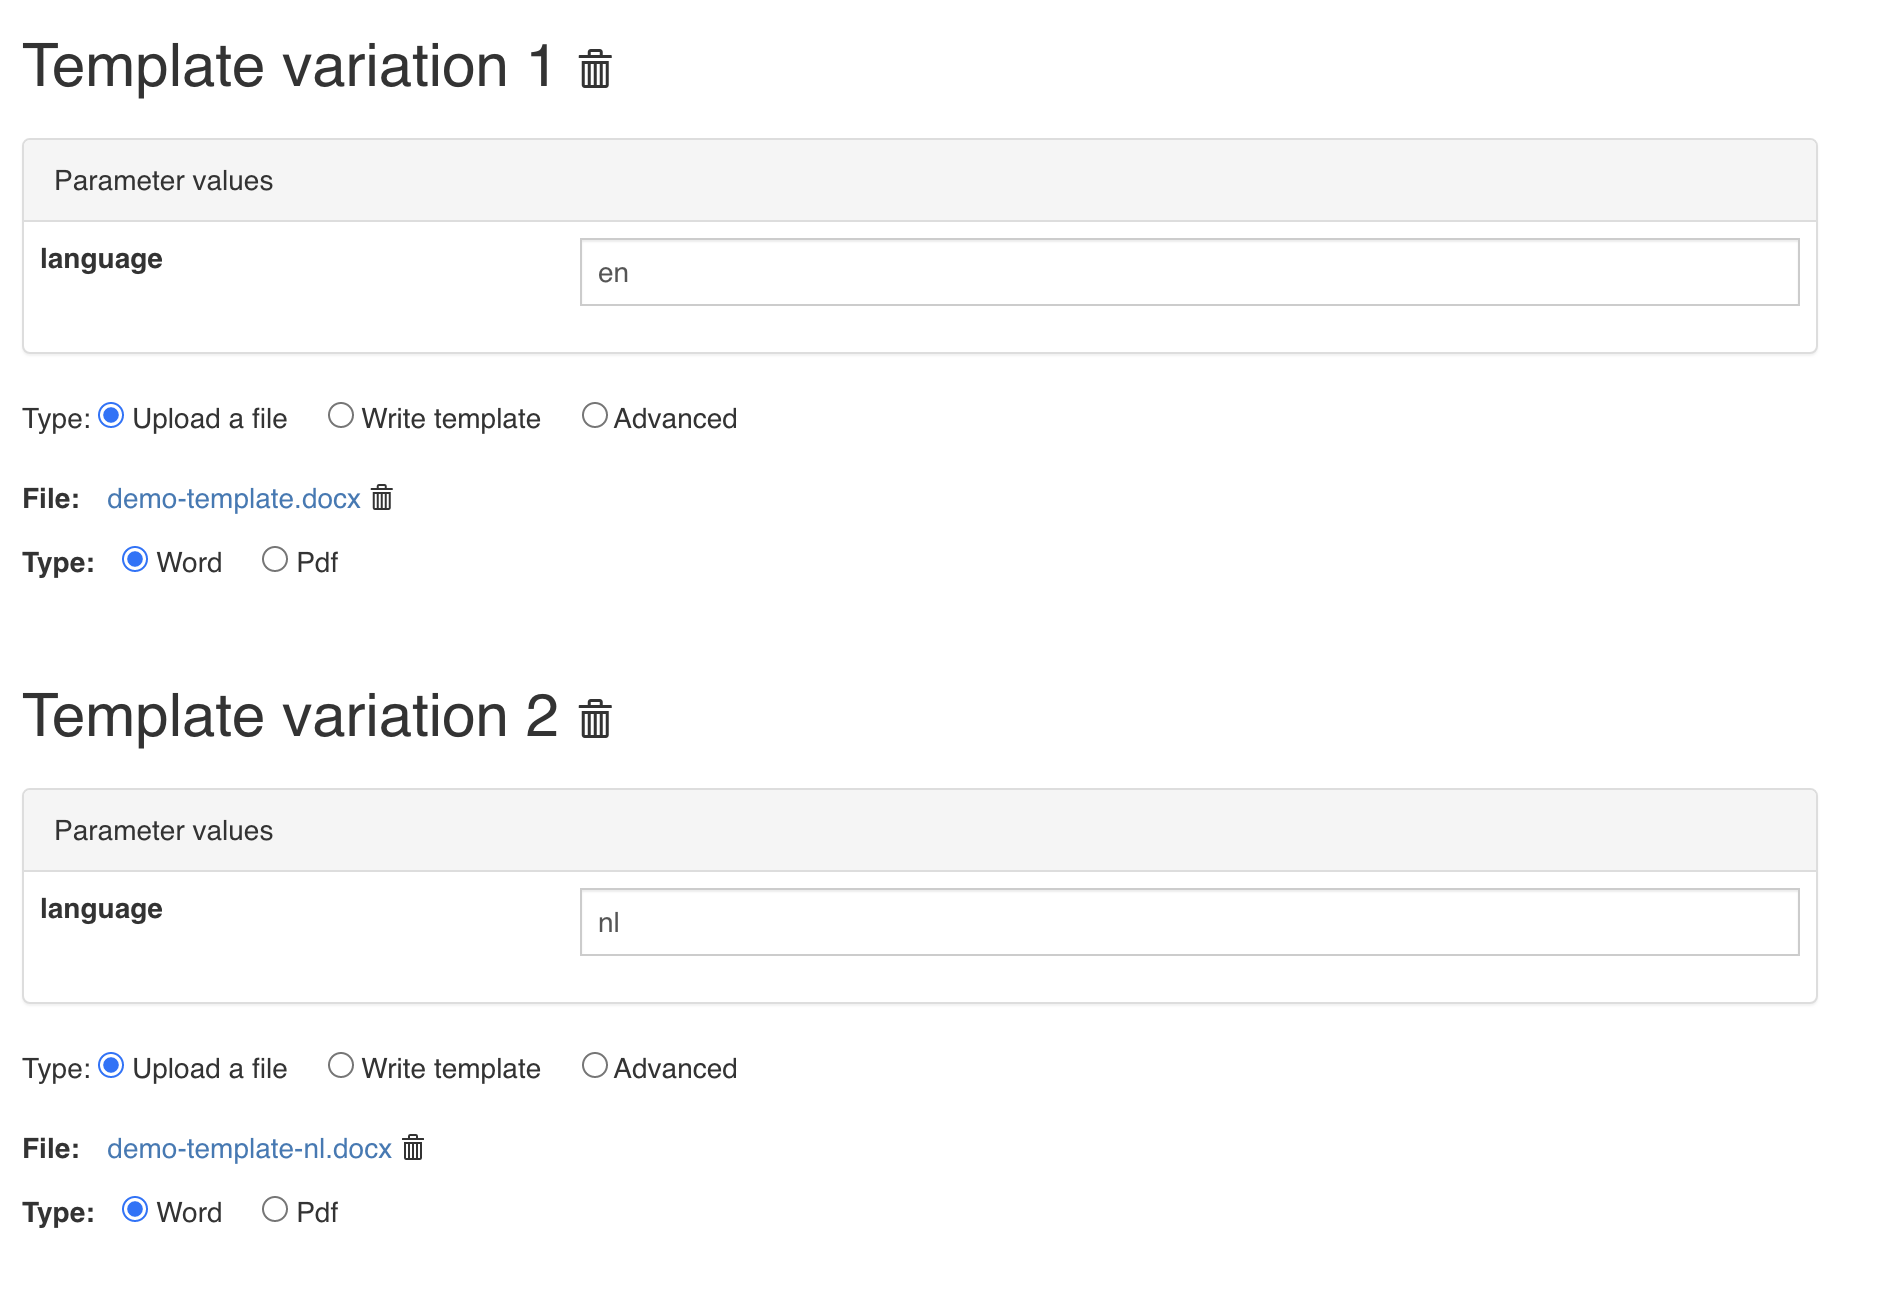Screen dimensions: 1888x1292
Task: Select Write template for Template variation 1
Action: [x=340, y=414]
